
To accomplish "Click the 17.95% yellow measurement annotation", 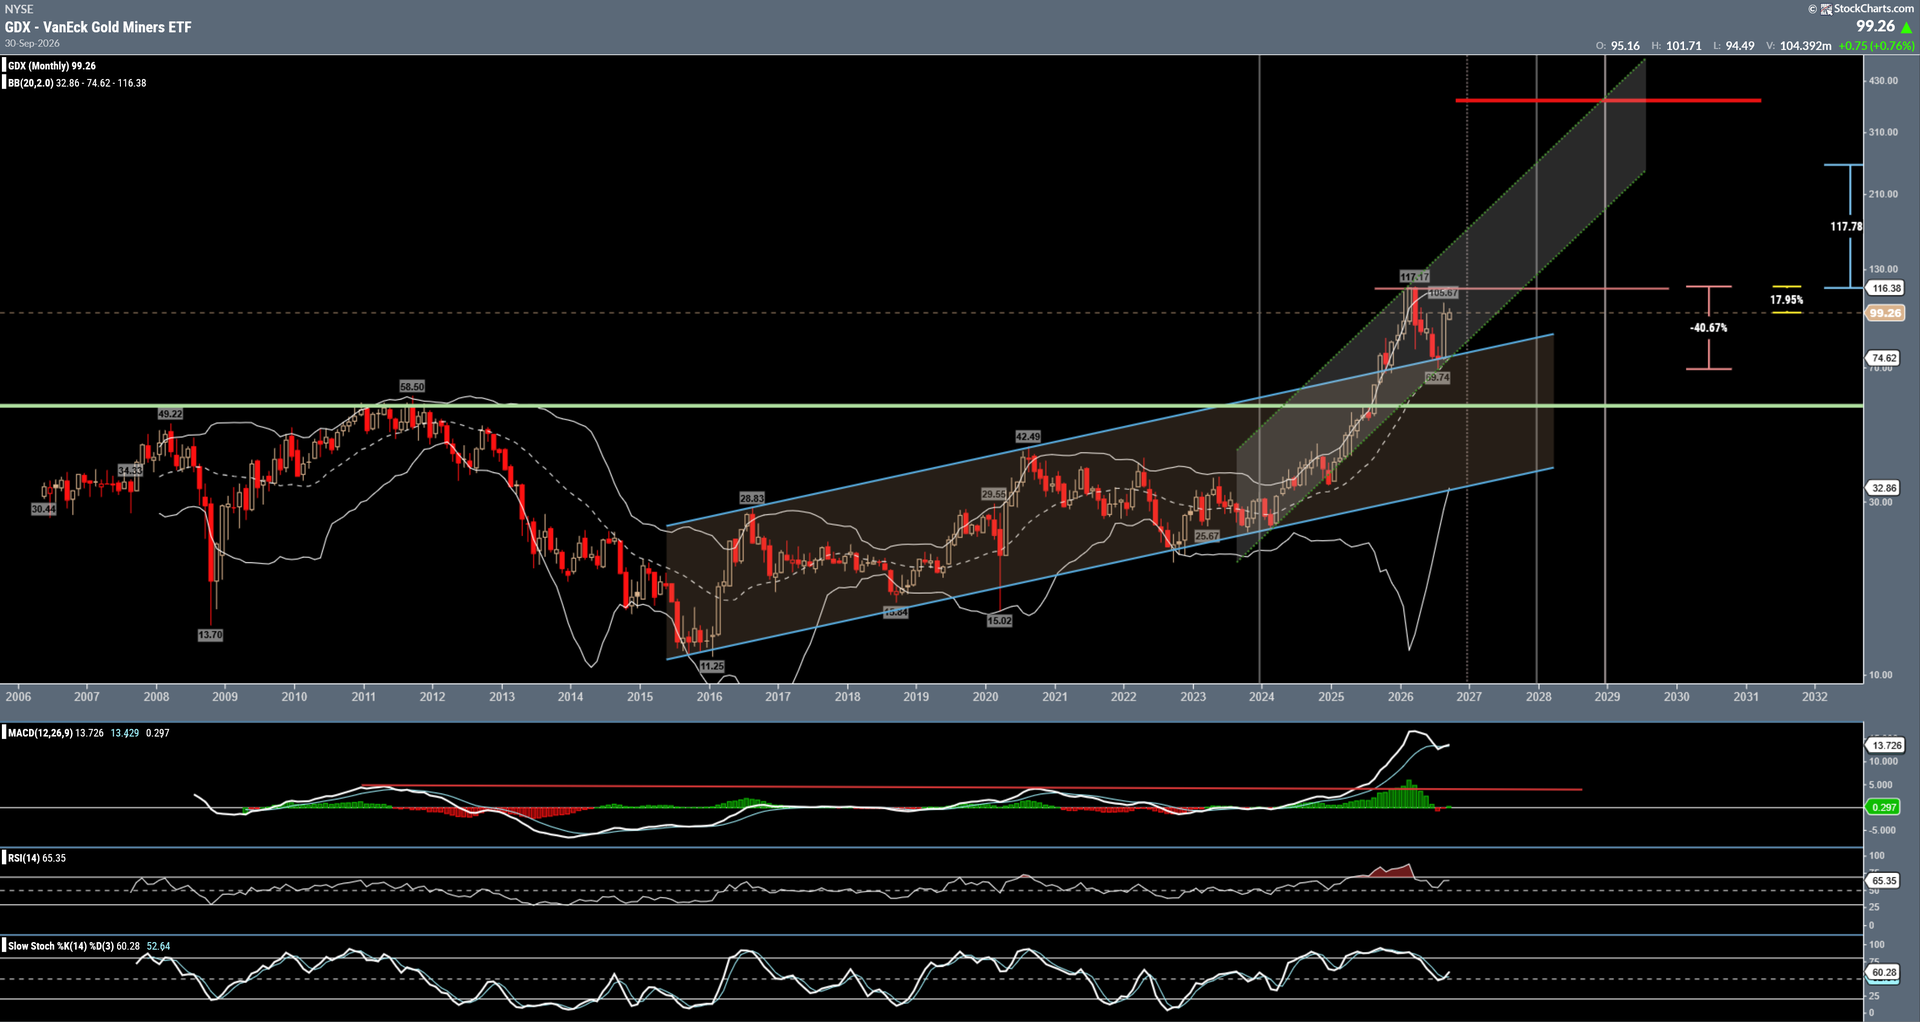I will pos(1787,300).
